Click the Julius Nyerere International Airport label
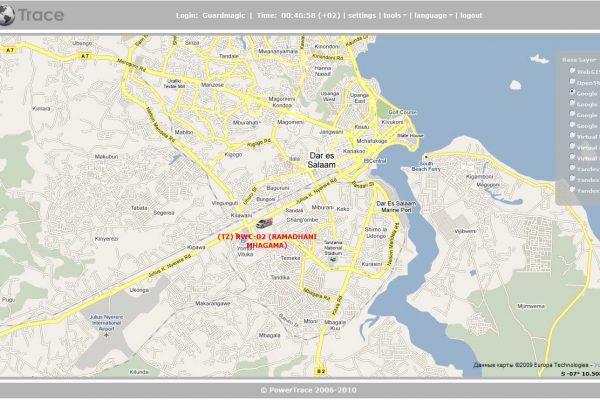Image resolution: width=600 pixels, height=400 pixels. (x=106, y=323)
